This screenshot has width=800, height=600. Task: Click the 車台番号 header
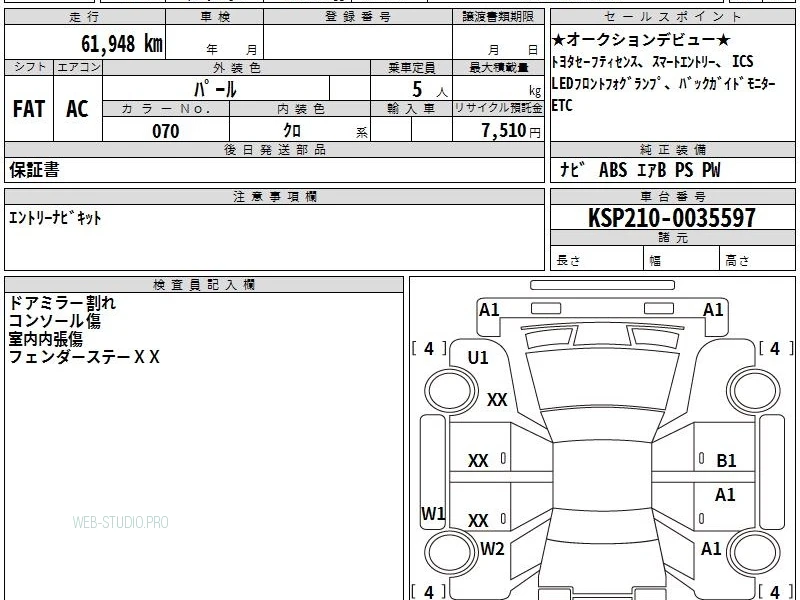(672, 196)
